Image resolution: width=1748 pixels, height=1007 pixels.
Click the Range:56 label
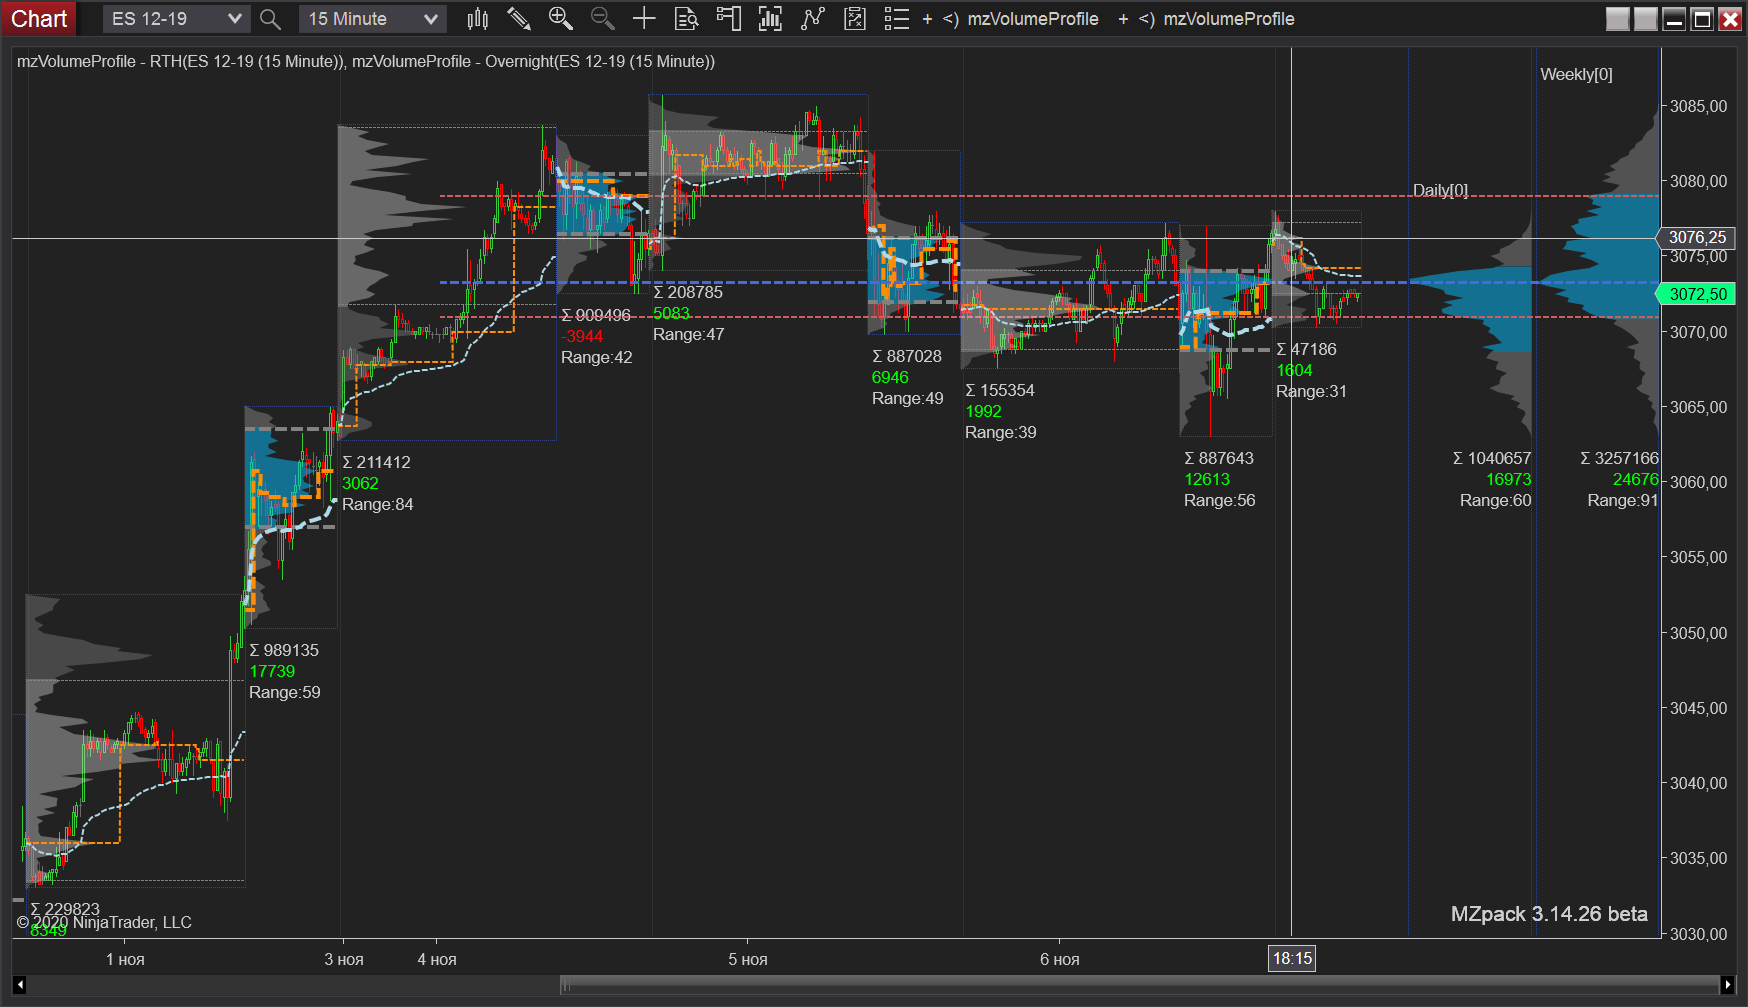click(1219, 500)
